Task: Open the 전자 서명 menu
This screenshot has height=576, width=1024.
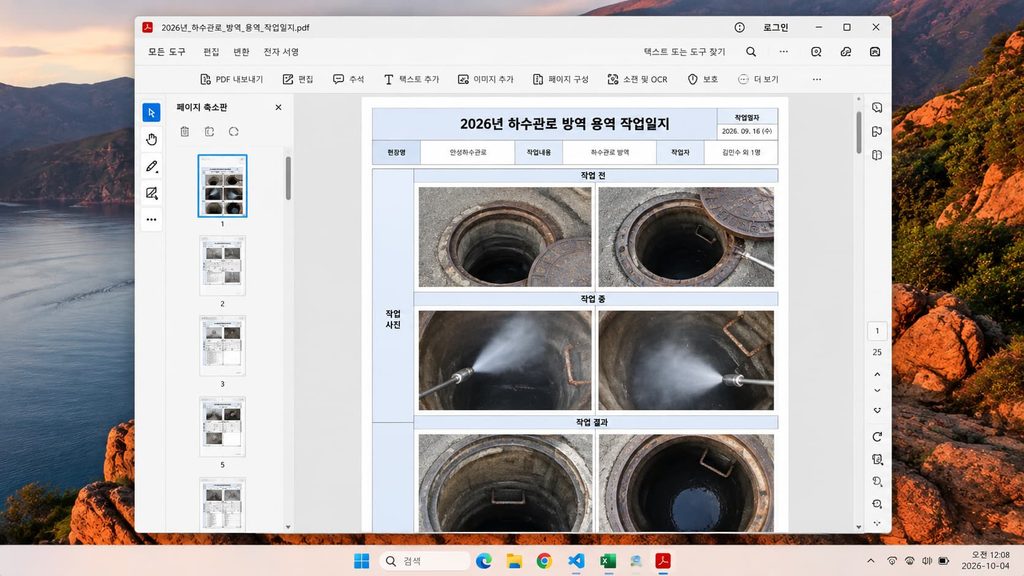Action: pyautogui.click(x=281, y=52)
